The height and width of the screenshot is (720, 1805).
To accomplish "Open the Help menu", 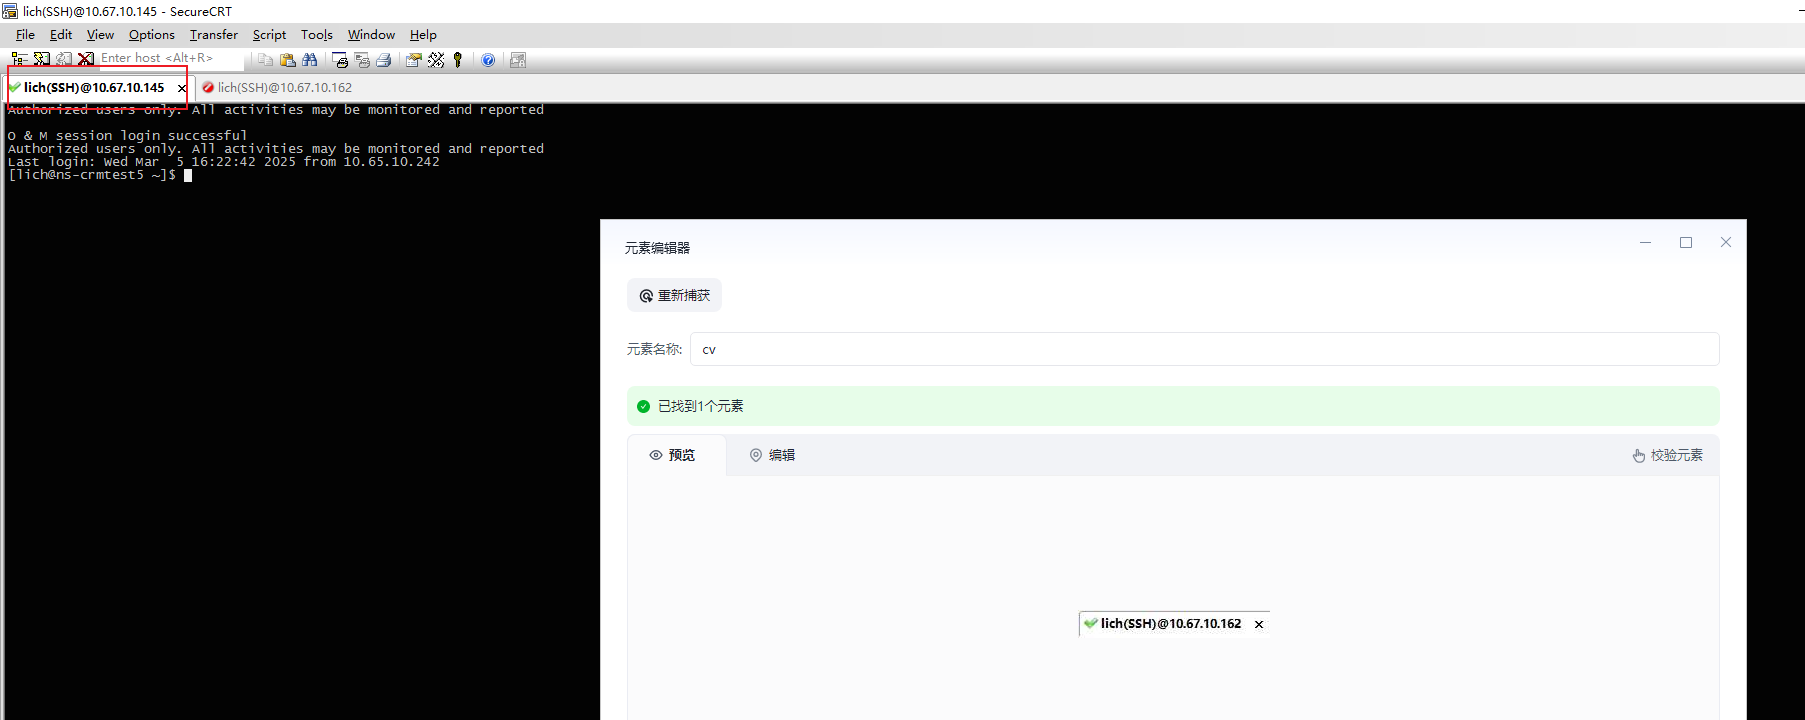I will click(x=423, y=35).
